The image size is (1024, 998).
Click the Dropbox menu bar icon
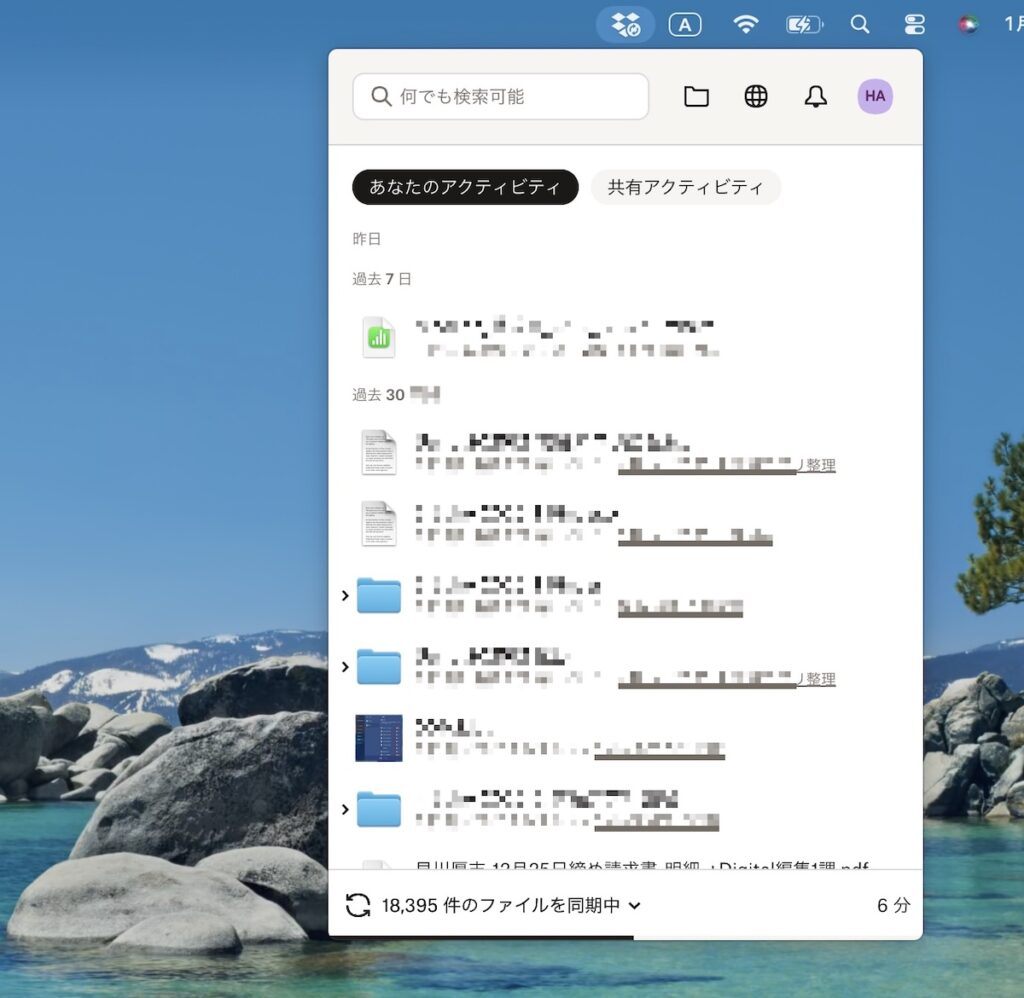tap(625, 24)
